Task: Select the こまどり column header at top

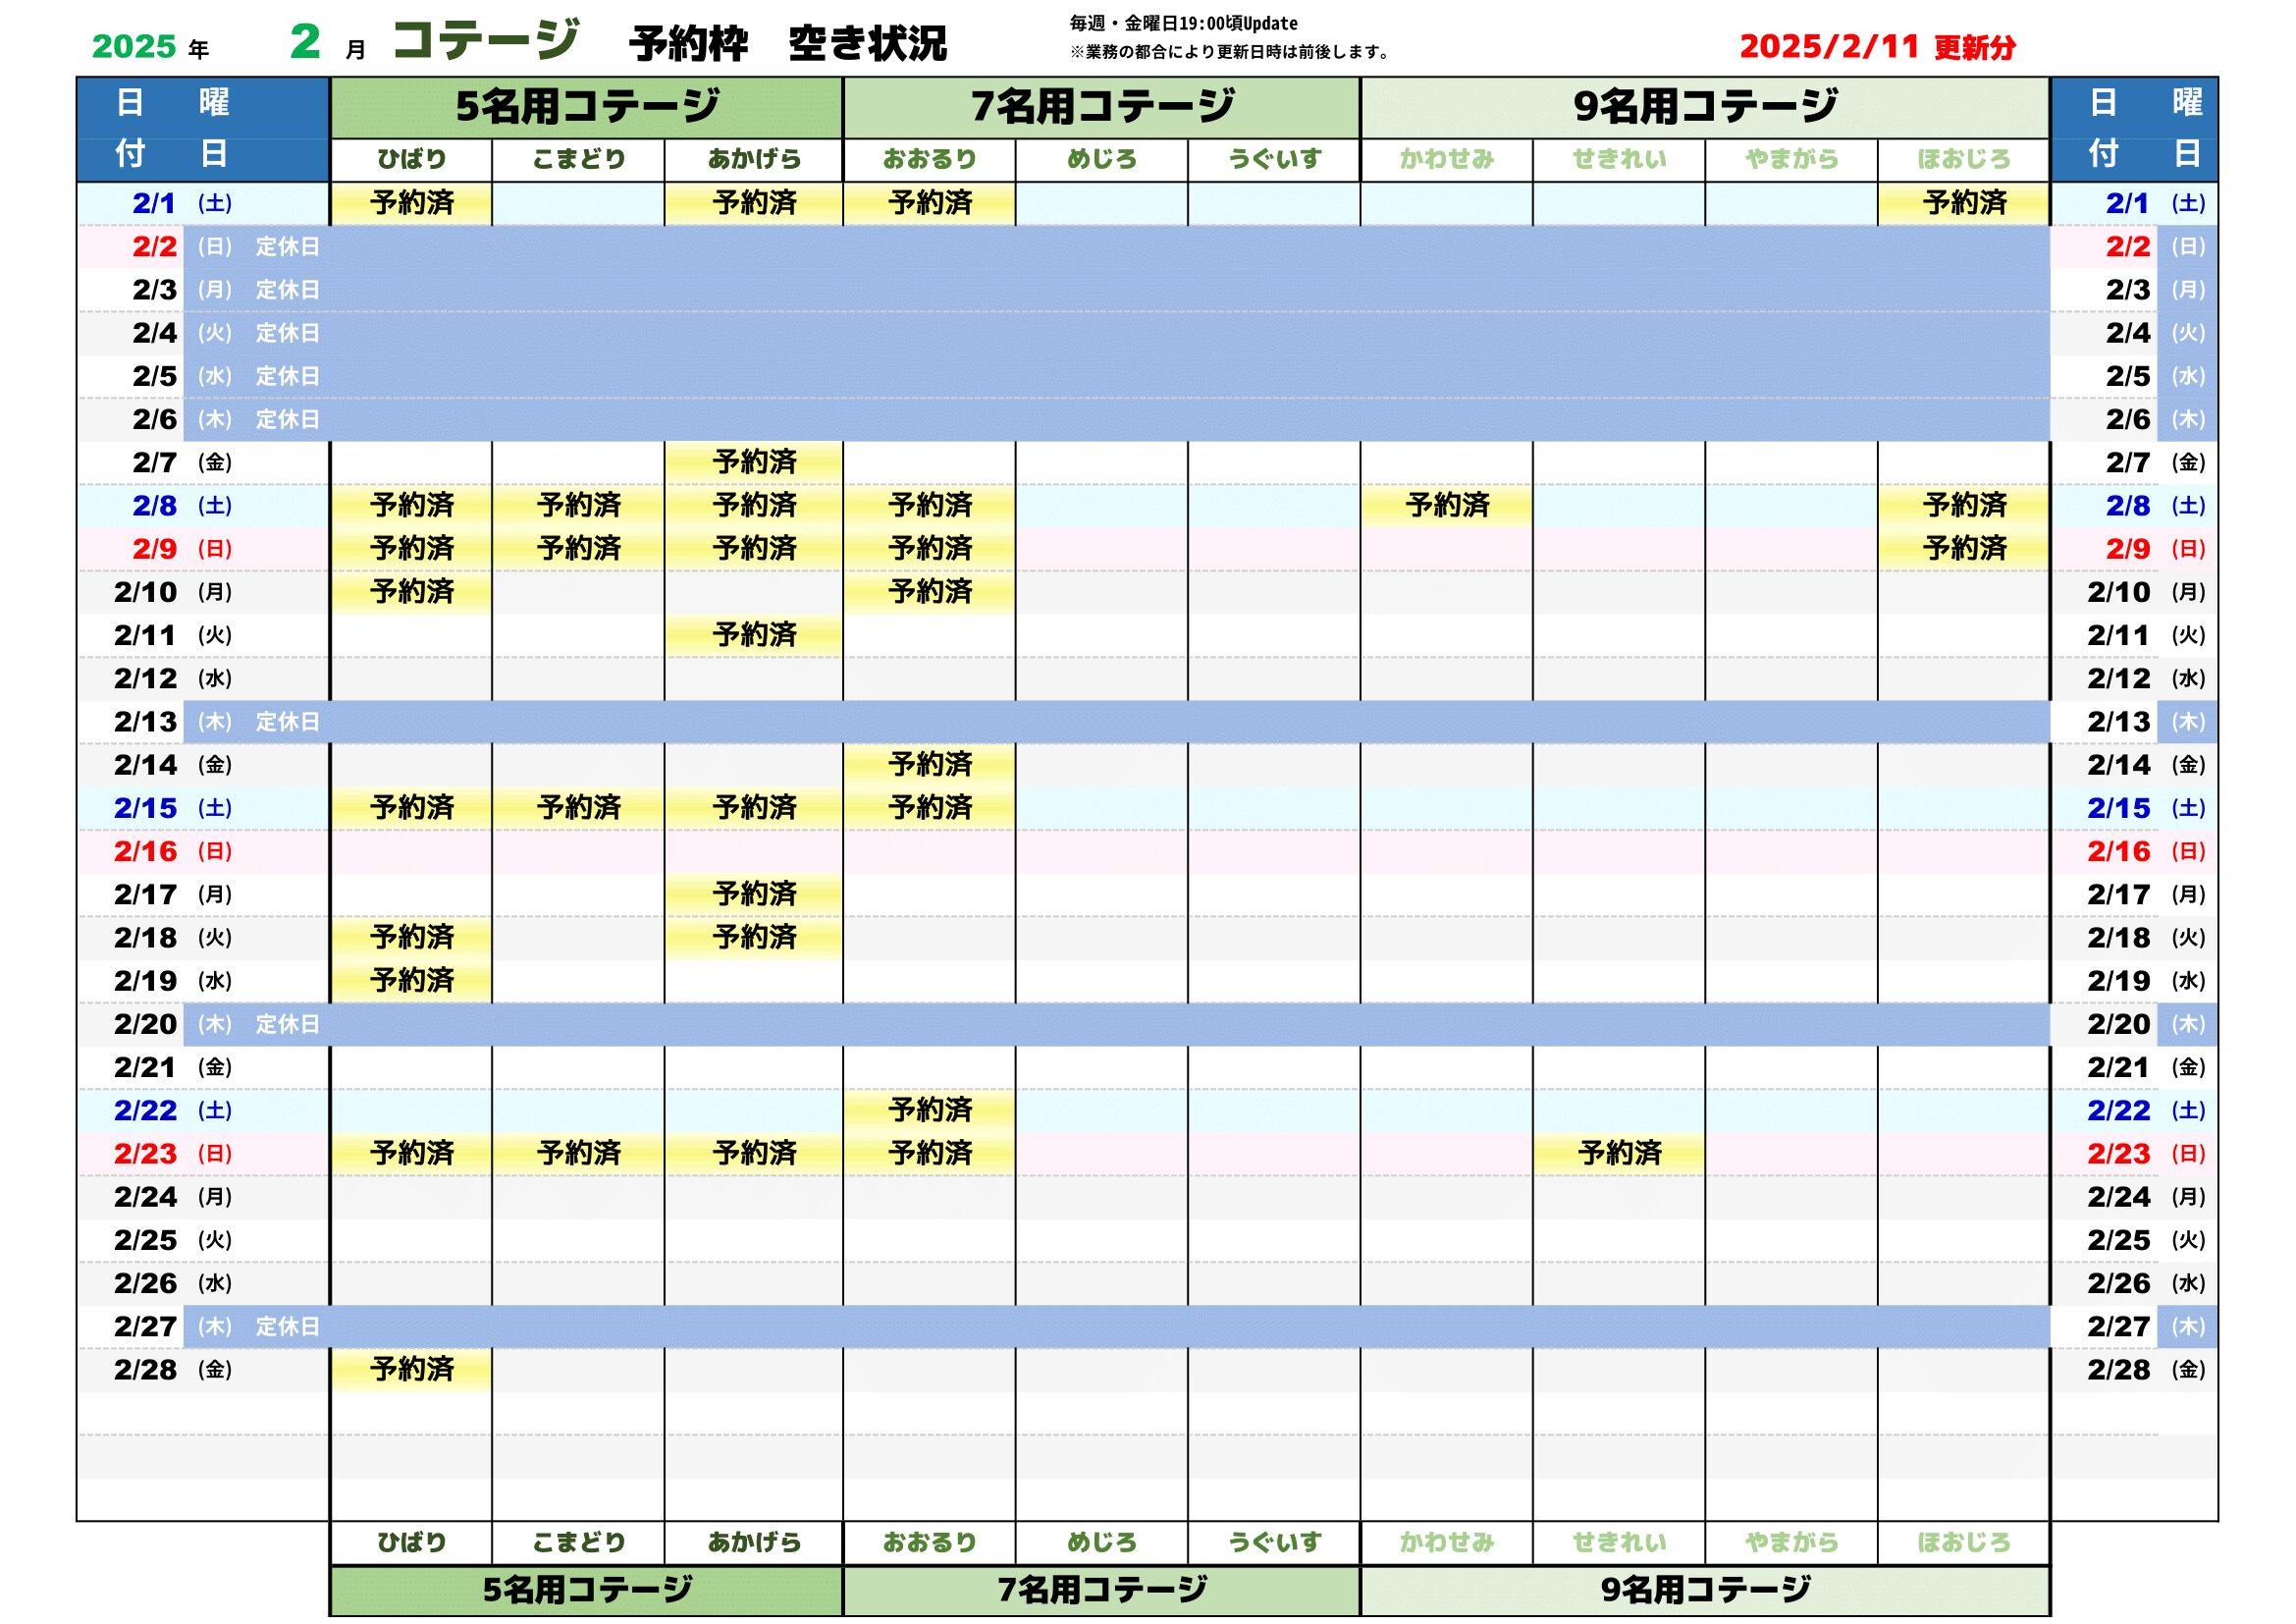Action: click(x=578, y=160)
